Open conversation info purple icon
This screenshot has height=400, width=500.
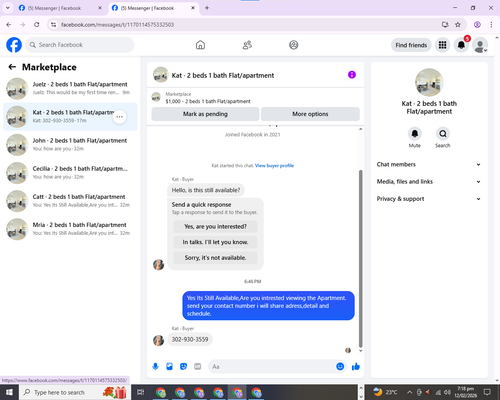tap(352, 75)
